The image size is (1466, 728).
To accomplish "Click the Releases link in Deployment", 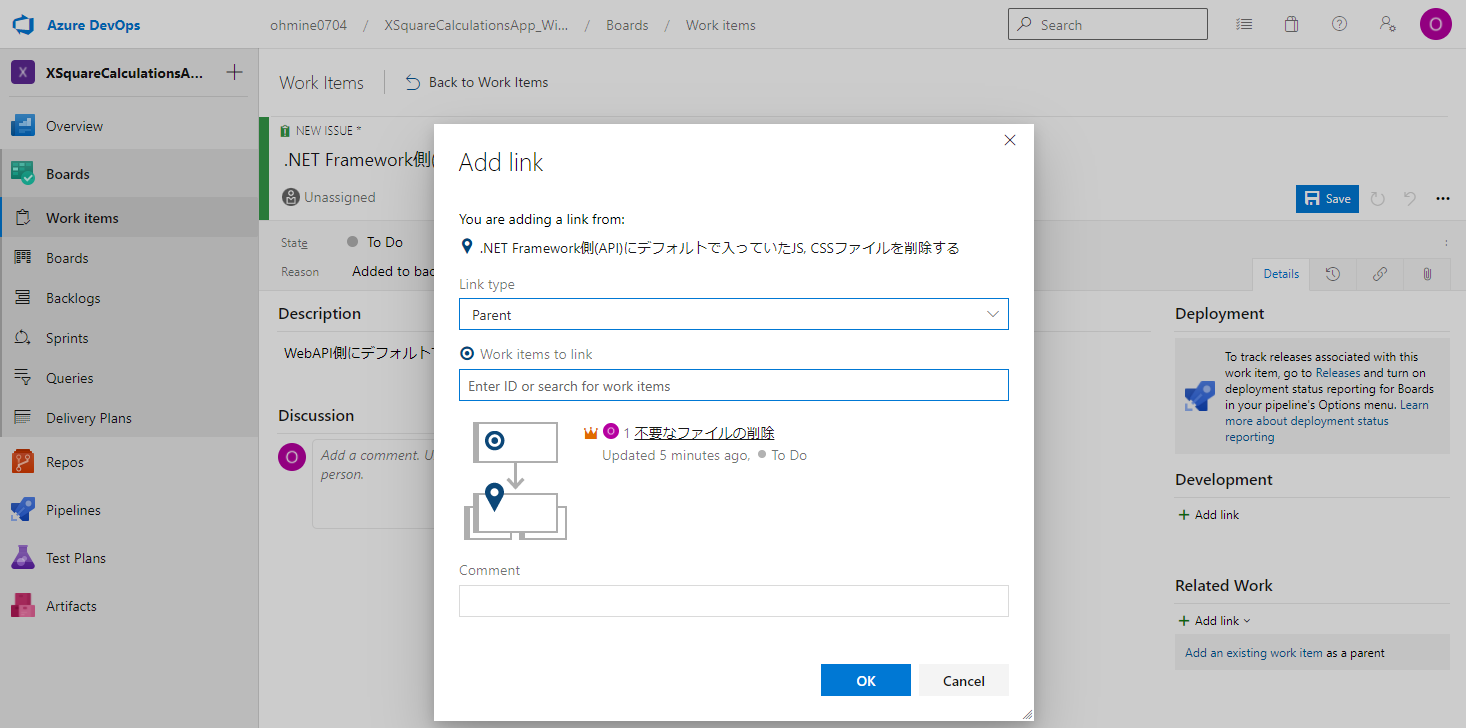I will [x=1337, y=373].
